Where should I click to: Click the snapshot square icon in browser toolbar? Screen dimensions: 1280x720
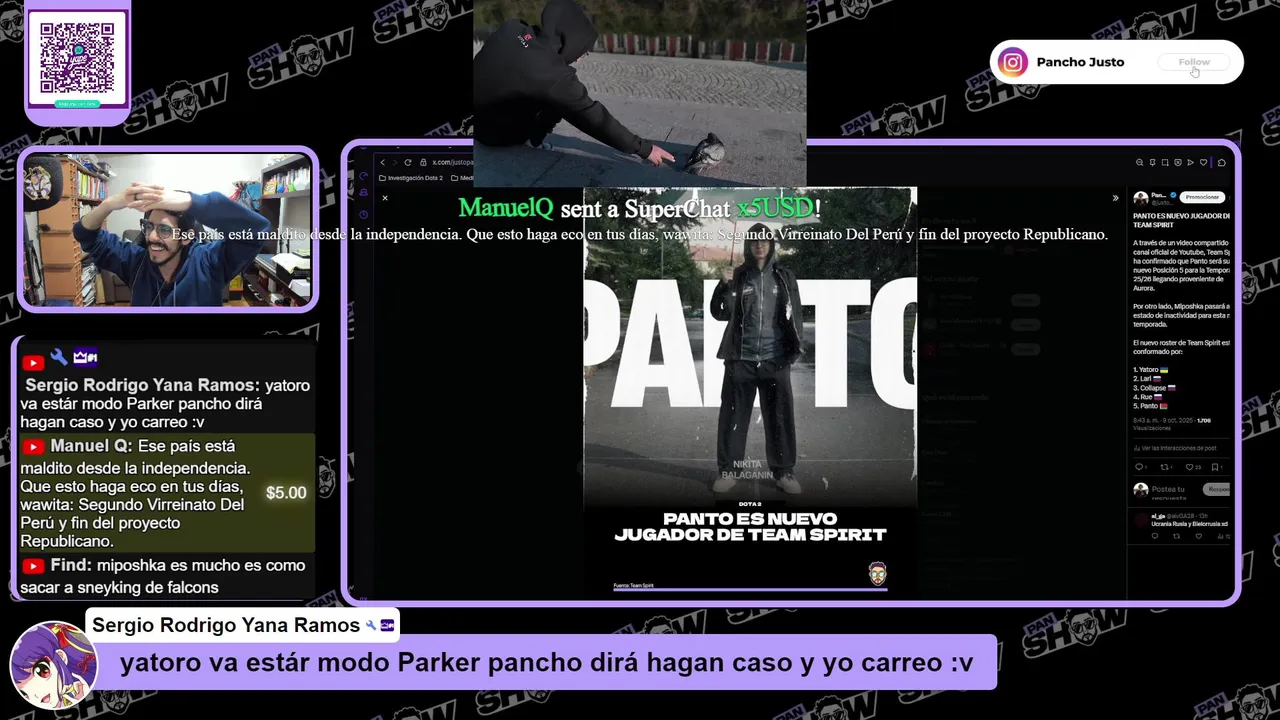(x=1165, y=162)
